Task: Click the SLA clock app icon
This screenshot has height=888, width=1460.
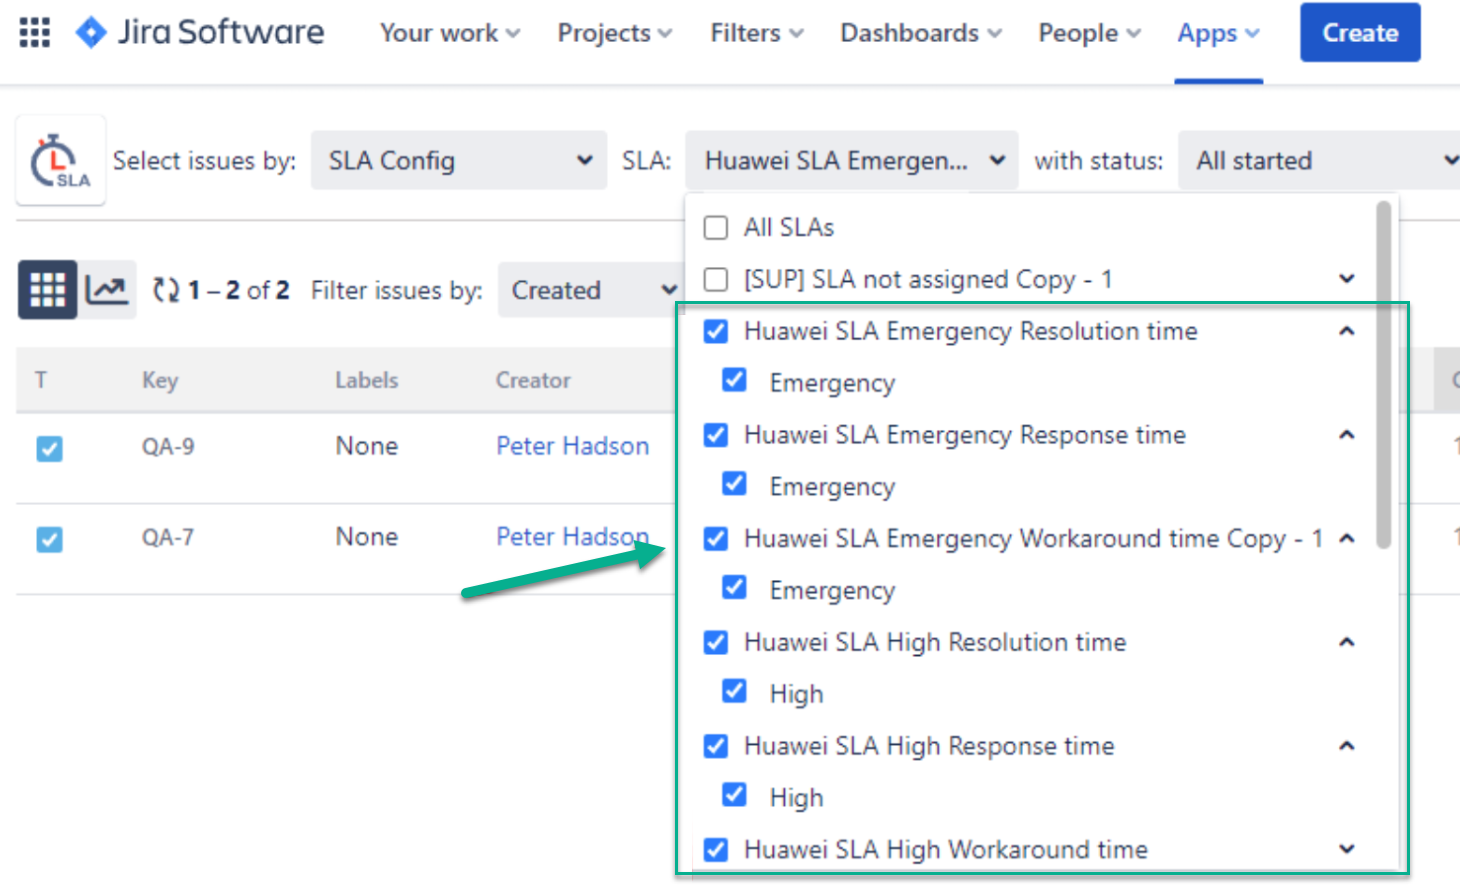Action: [x=61, y=161]
